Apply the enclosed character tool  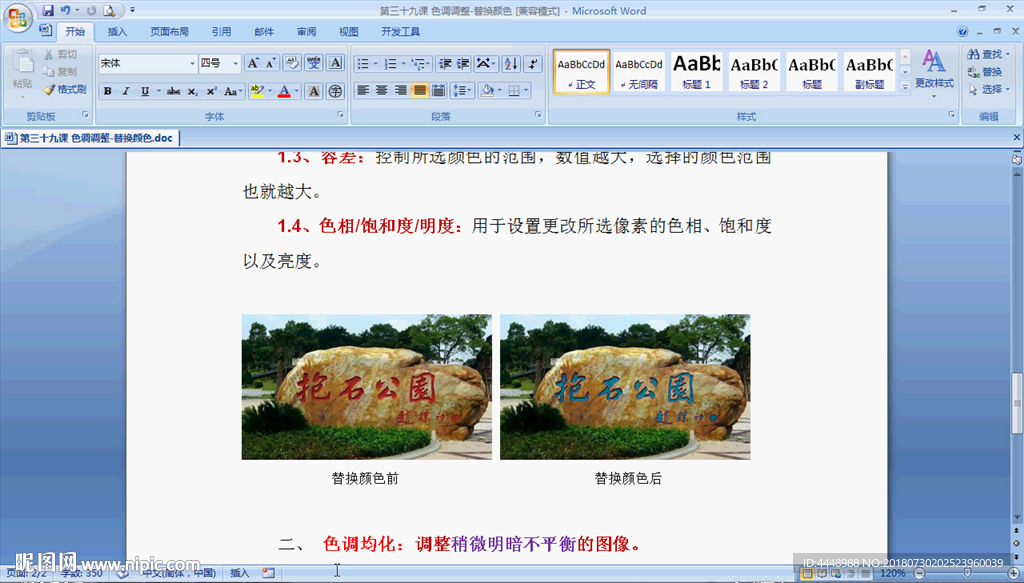pyautogui.click(x=335, y=91)
